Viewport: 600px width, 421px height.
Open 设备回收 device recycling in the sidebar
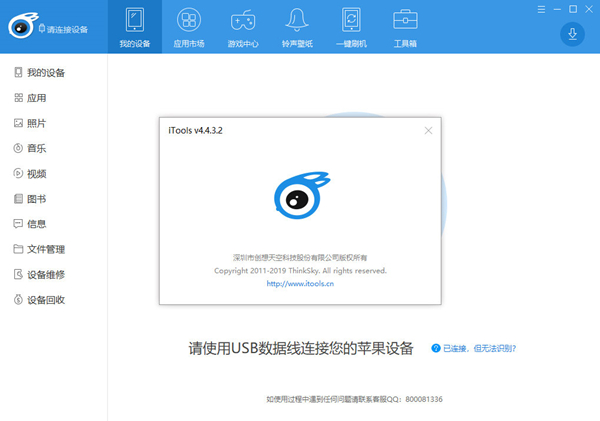click(39, 300)
